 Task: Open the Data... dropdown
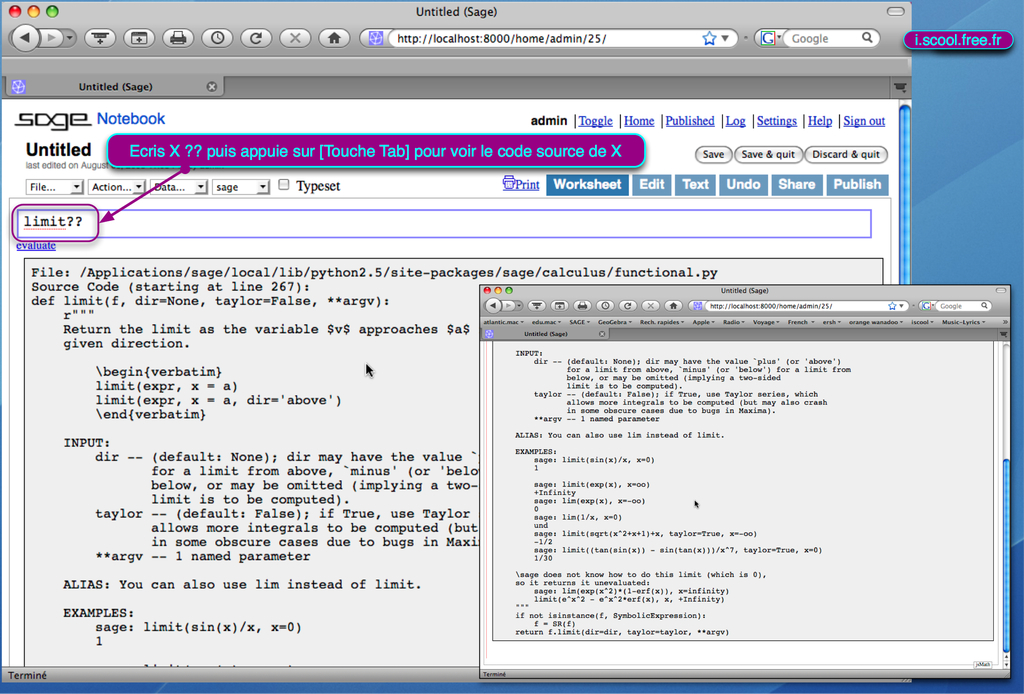click(178, 187)
